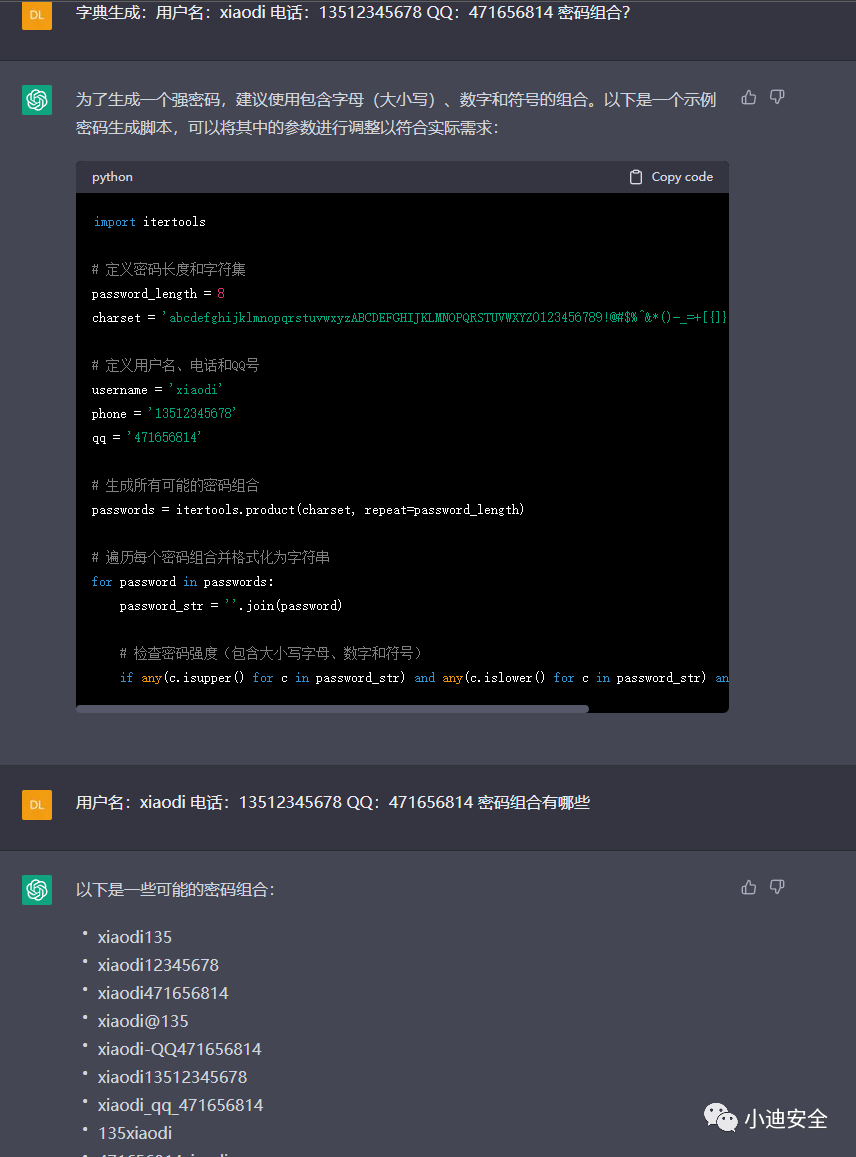Click the DL user avatar on top message
The image size is (856, 1157).
click(x=37, y=15)
